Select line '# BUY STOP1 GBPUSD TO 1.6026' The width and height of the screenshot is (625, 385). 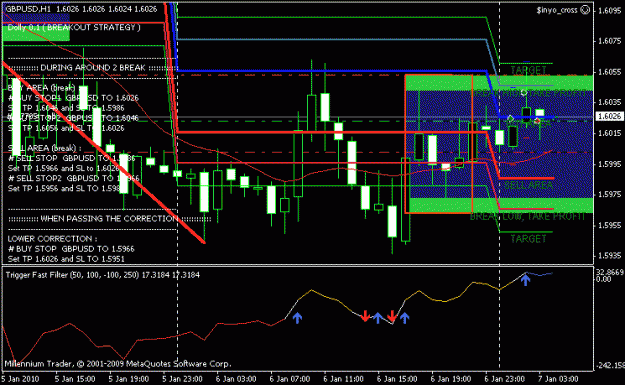coord(73,98)
